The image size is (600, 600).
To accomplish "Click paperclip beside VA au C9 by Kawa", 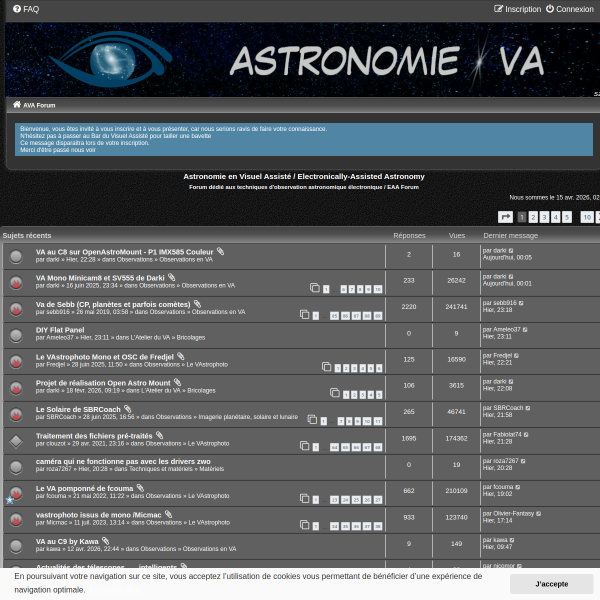I will point(106,540).
